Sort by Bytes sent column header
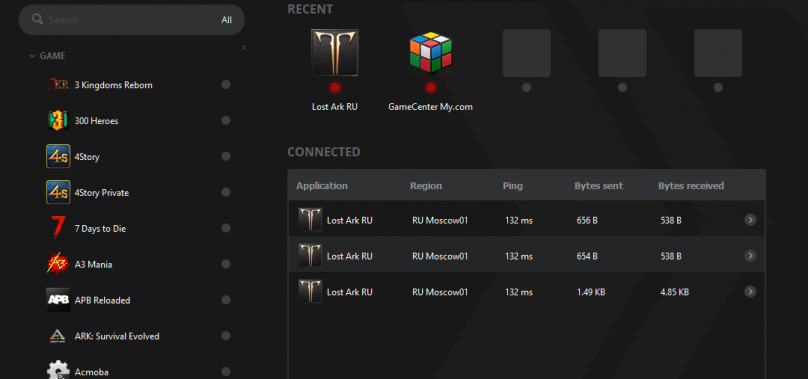This screenshot has height=379, width=808. click(x=599, y=186)
